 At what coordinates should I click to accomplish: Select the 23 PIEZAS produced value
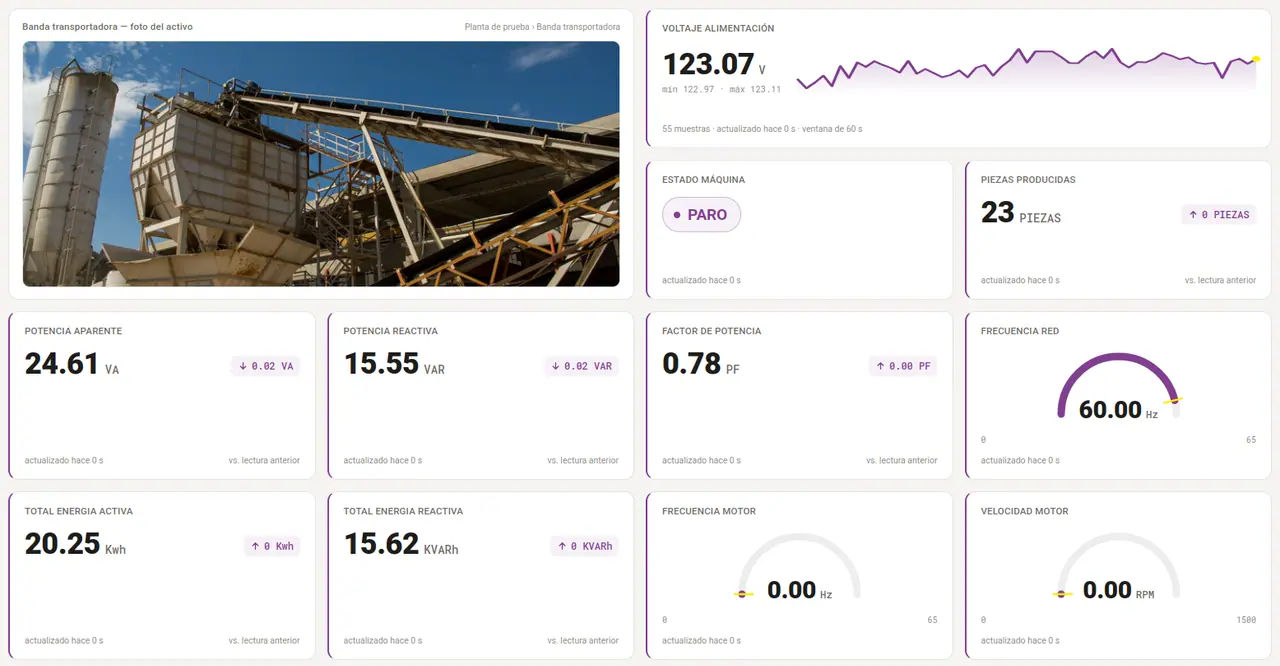click(1021, 212)
